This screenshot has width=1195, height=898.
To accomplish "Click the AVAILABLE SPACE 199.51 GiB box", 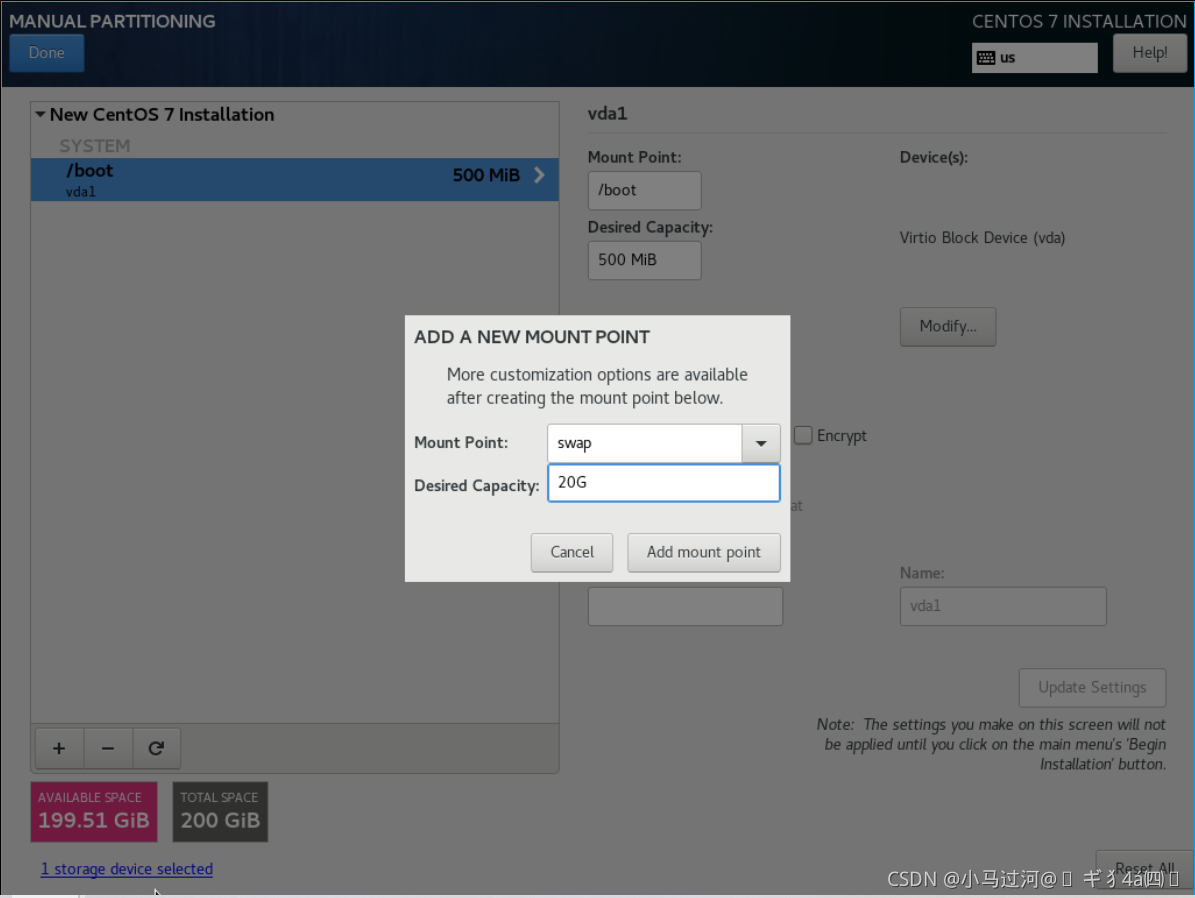I will (94, 812).
